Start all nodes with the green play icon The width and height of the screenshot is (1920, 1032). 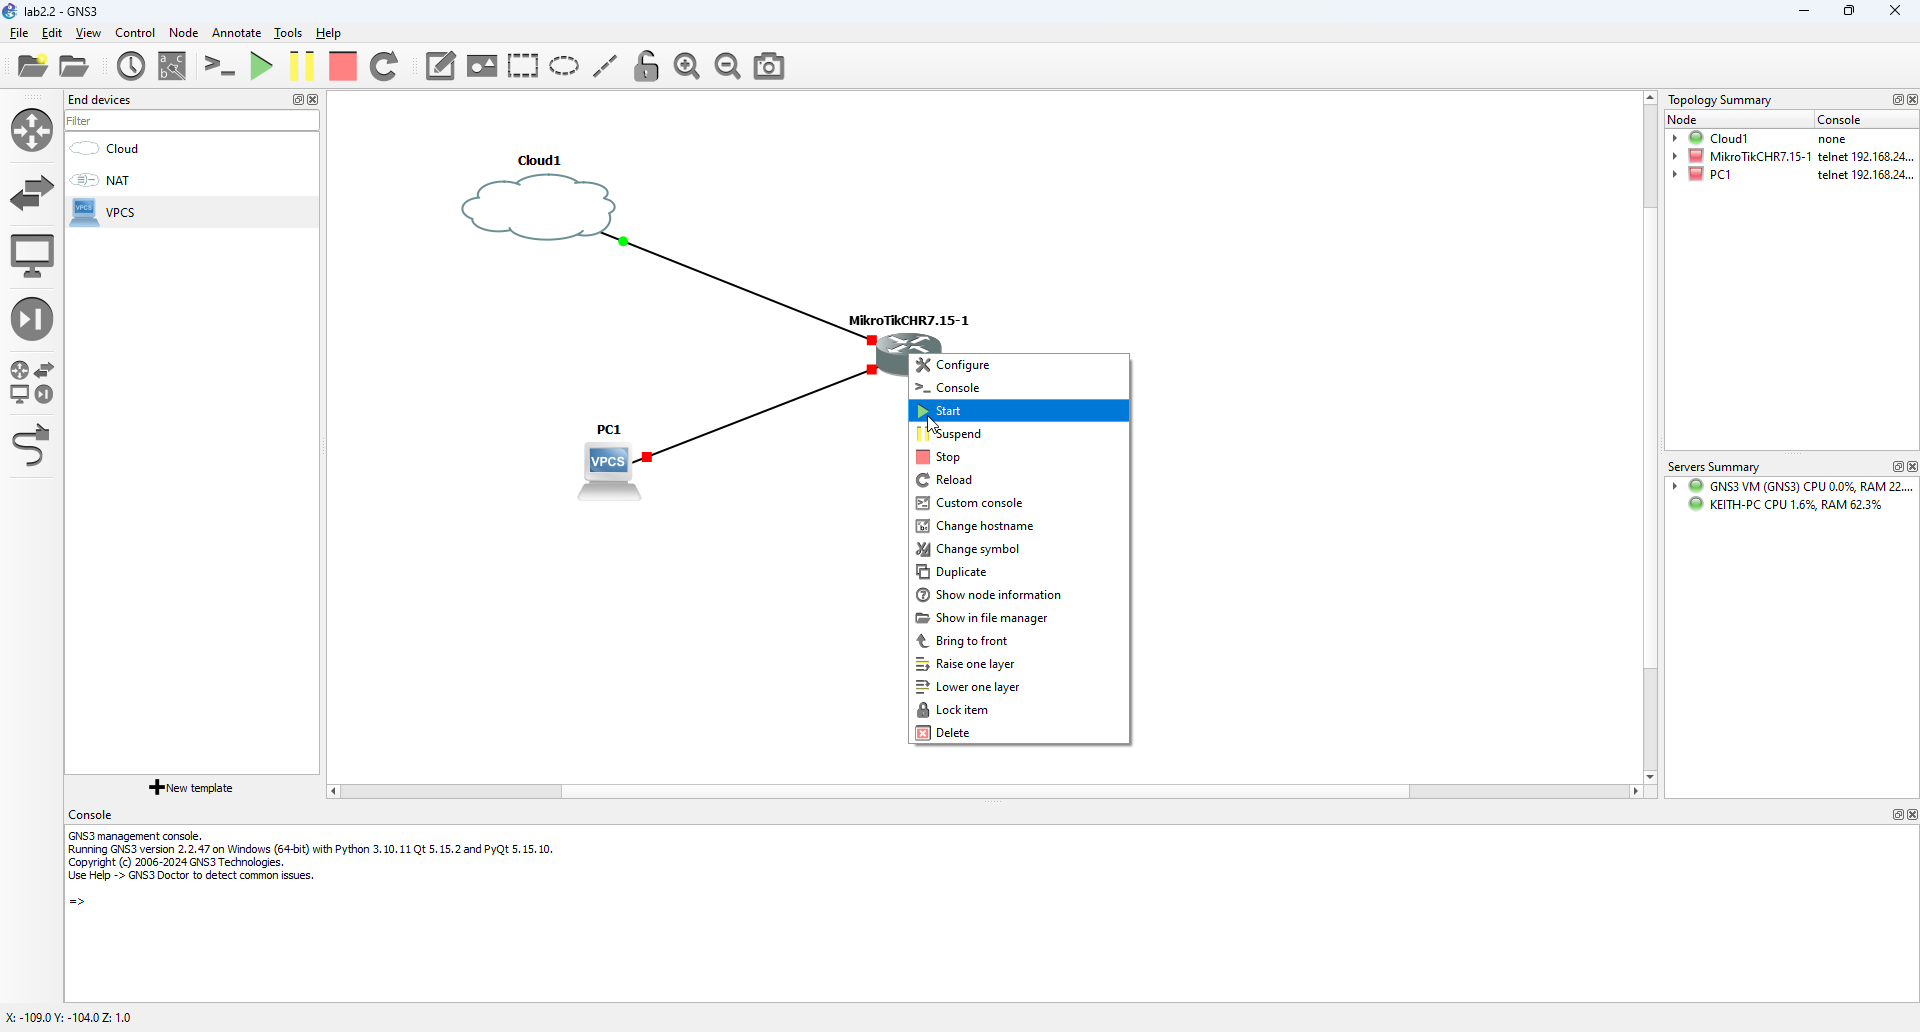pos(260,66)
